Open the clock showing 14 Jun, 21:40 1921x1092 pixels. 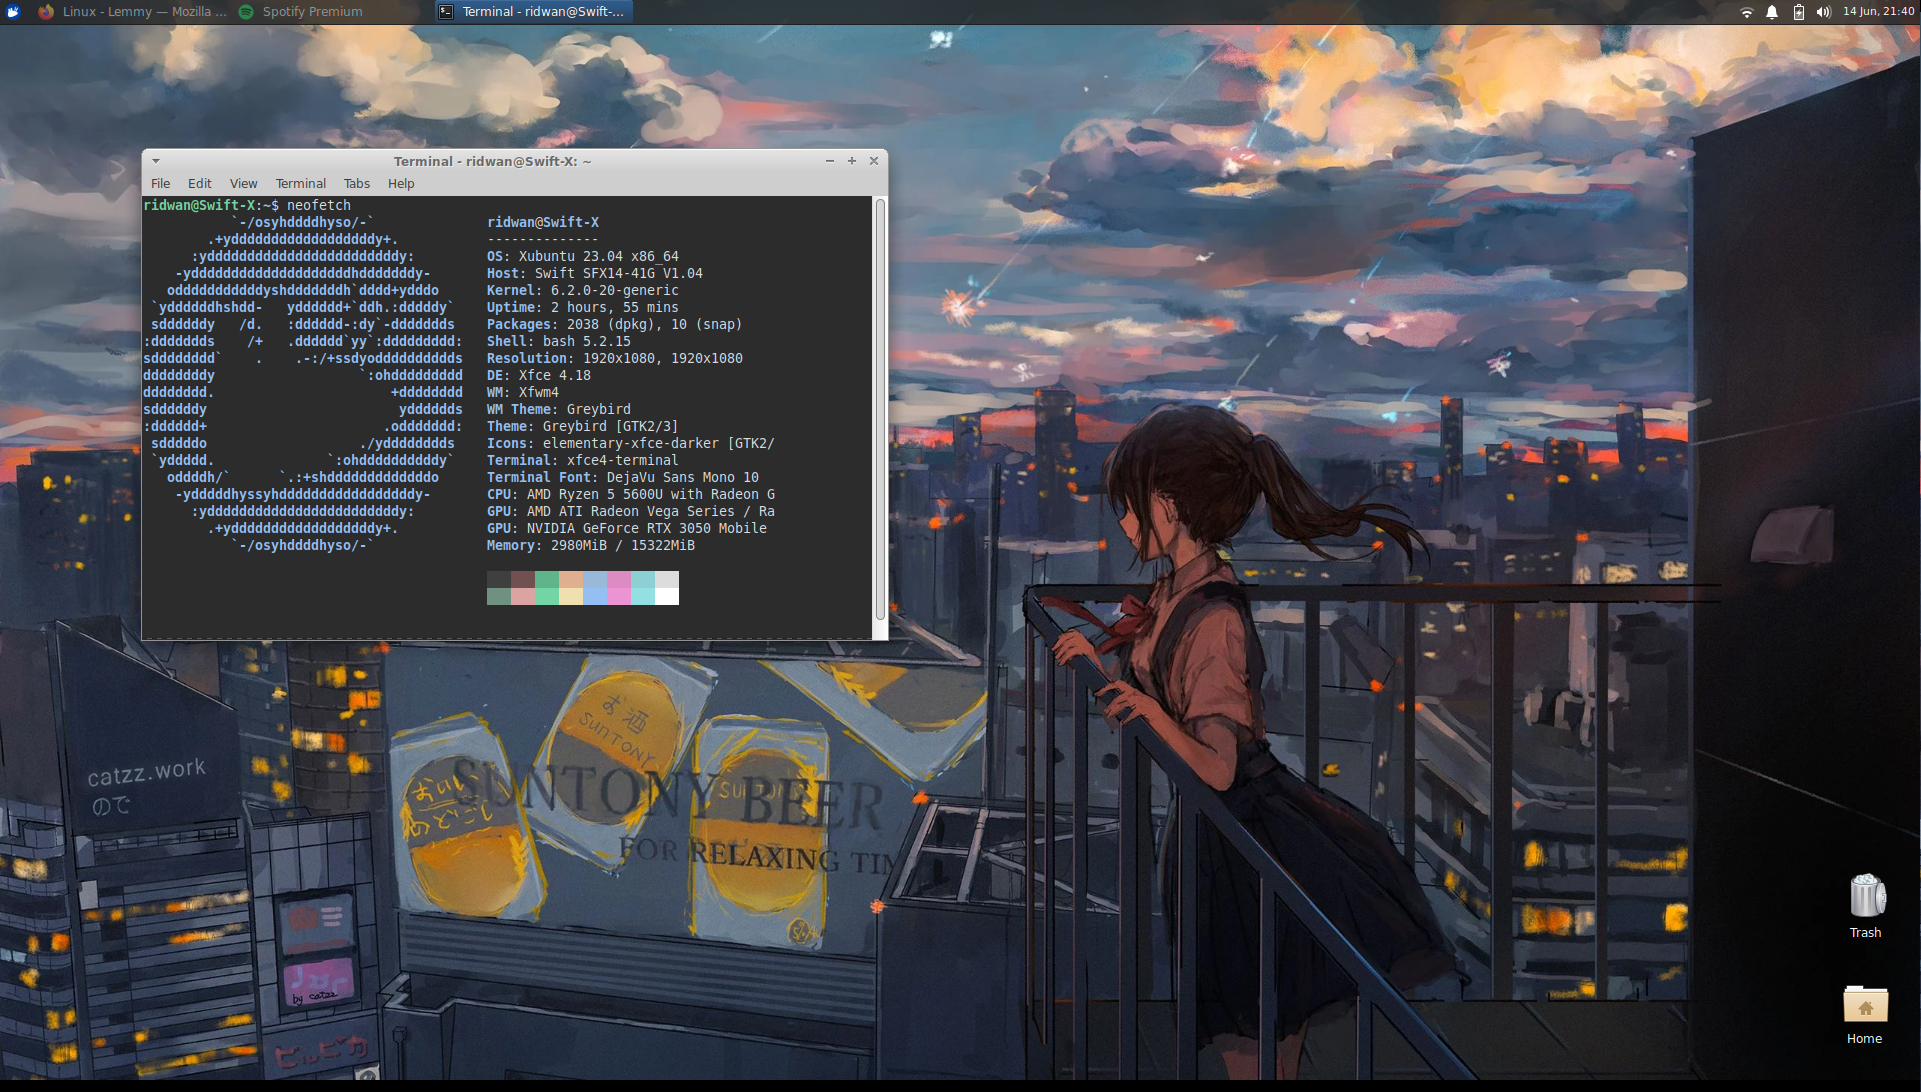(1878, 12)
